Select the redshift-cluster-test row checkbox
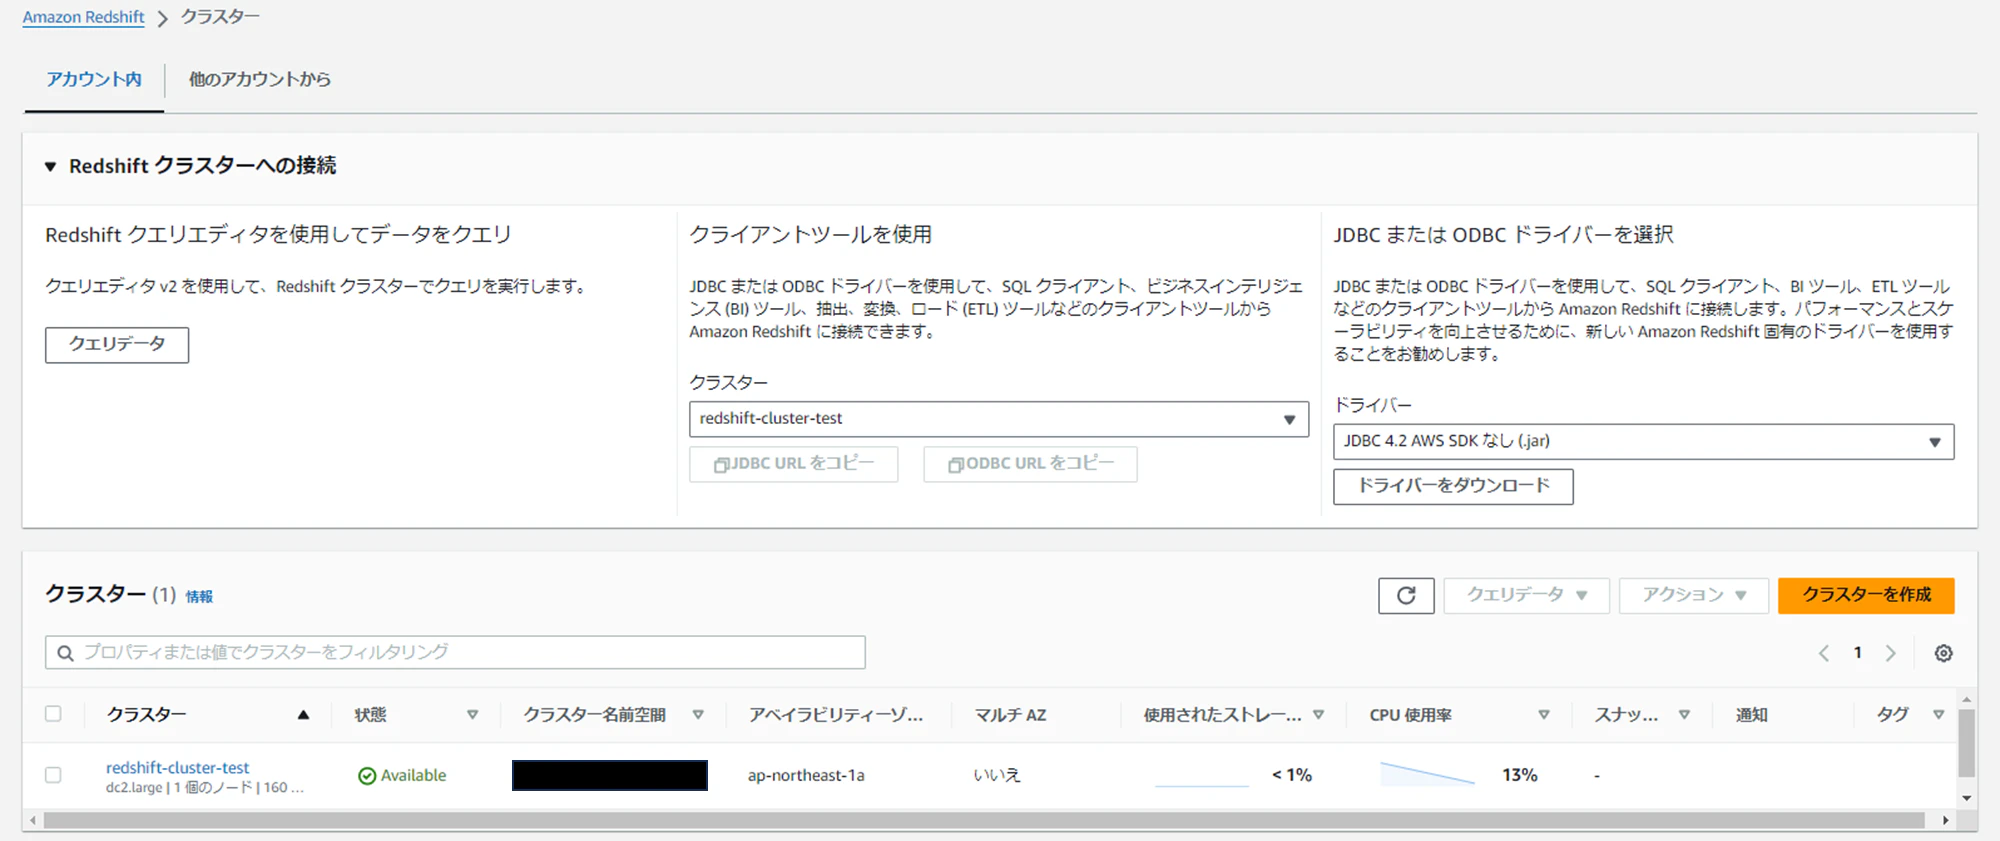Image resolution: width=2000 pixels, height=841 pixels. pos(53,775)
